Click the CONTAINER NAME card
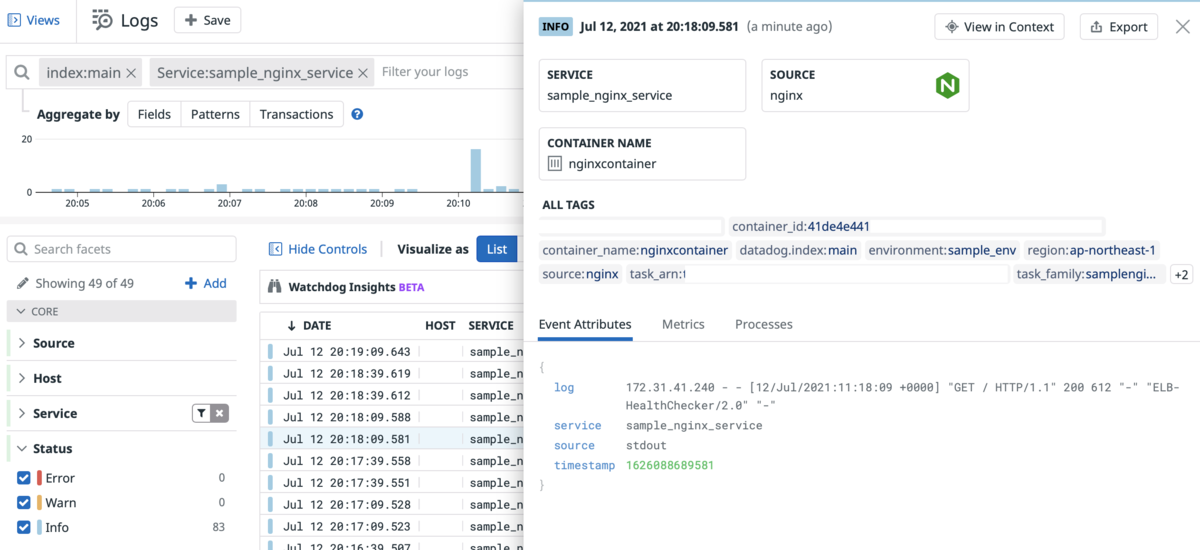The image size is (1200, 550). tap(642, 153)
